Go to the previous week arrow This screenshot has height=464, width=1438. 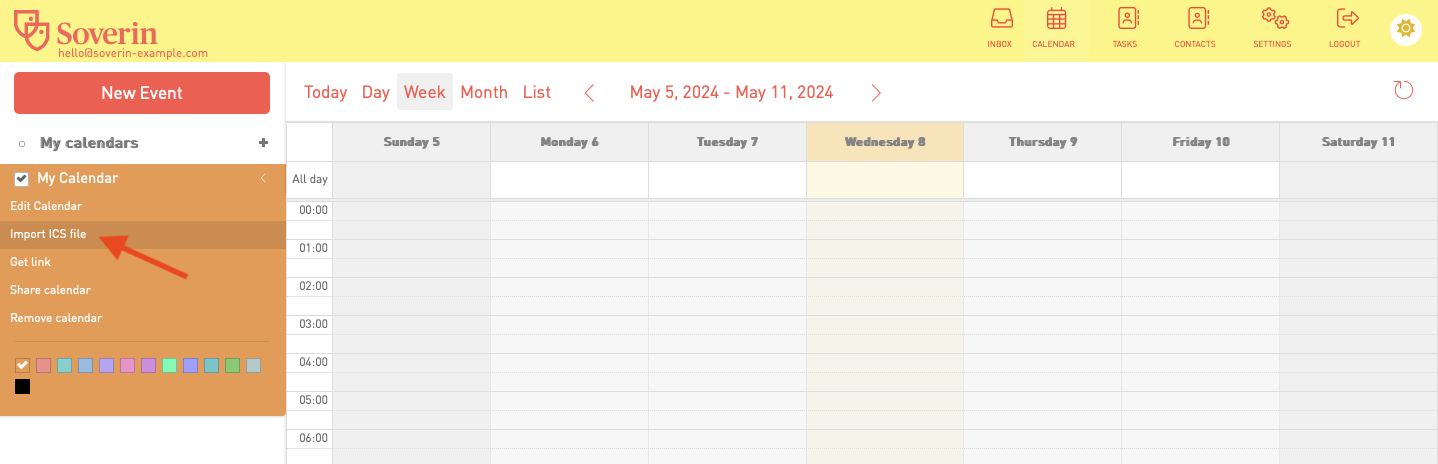[589, 93]
